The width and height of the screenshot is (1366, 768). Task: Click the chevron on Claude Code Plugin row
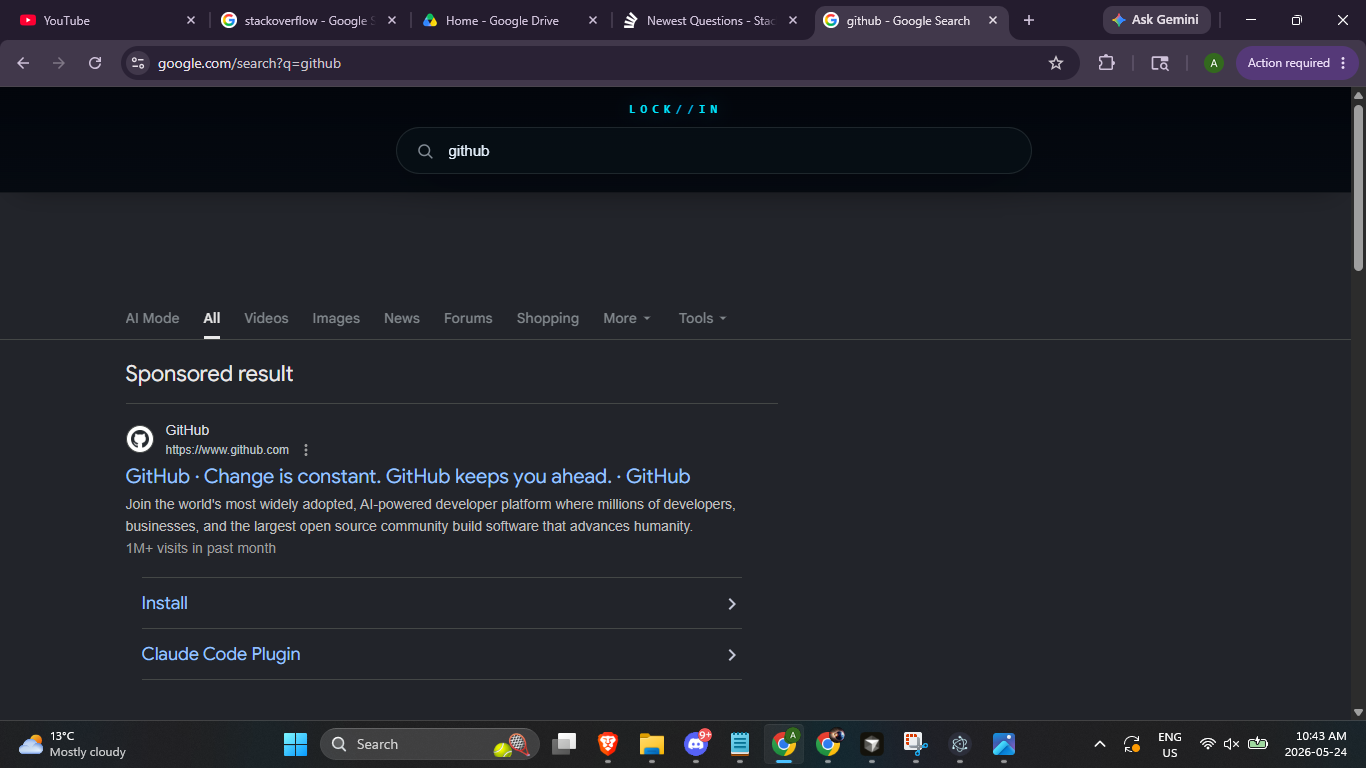click(x=732, y=655)
